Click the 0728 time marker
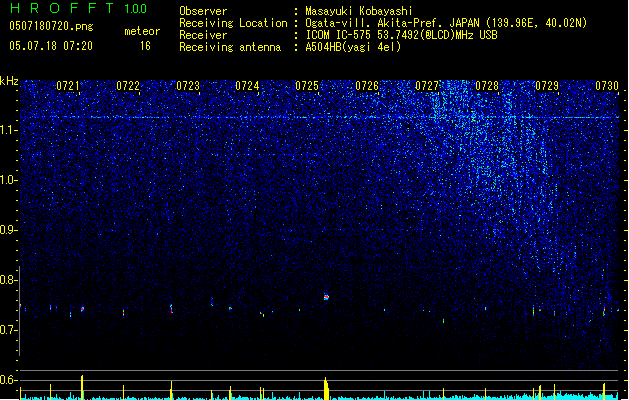Viewport: 629px width, 400px height. 487,86
